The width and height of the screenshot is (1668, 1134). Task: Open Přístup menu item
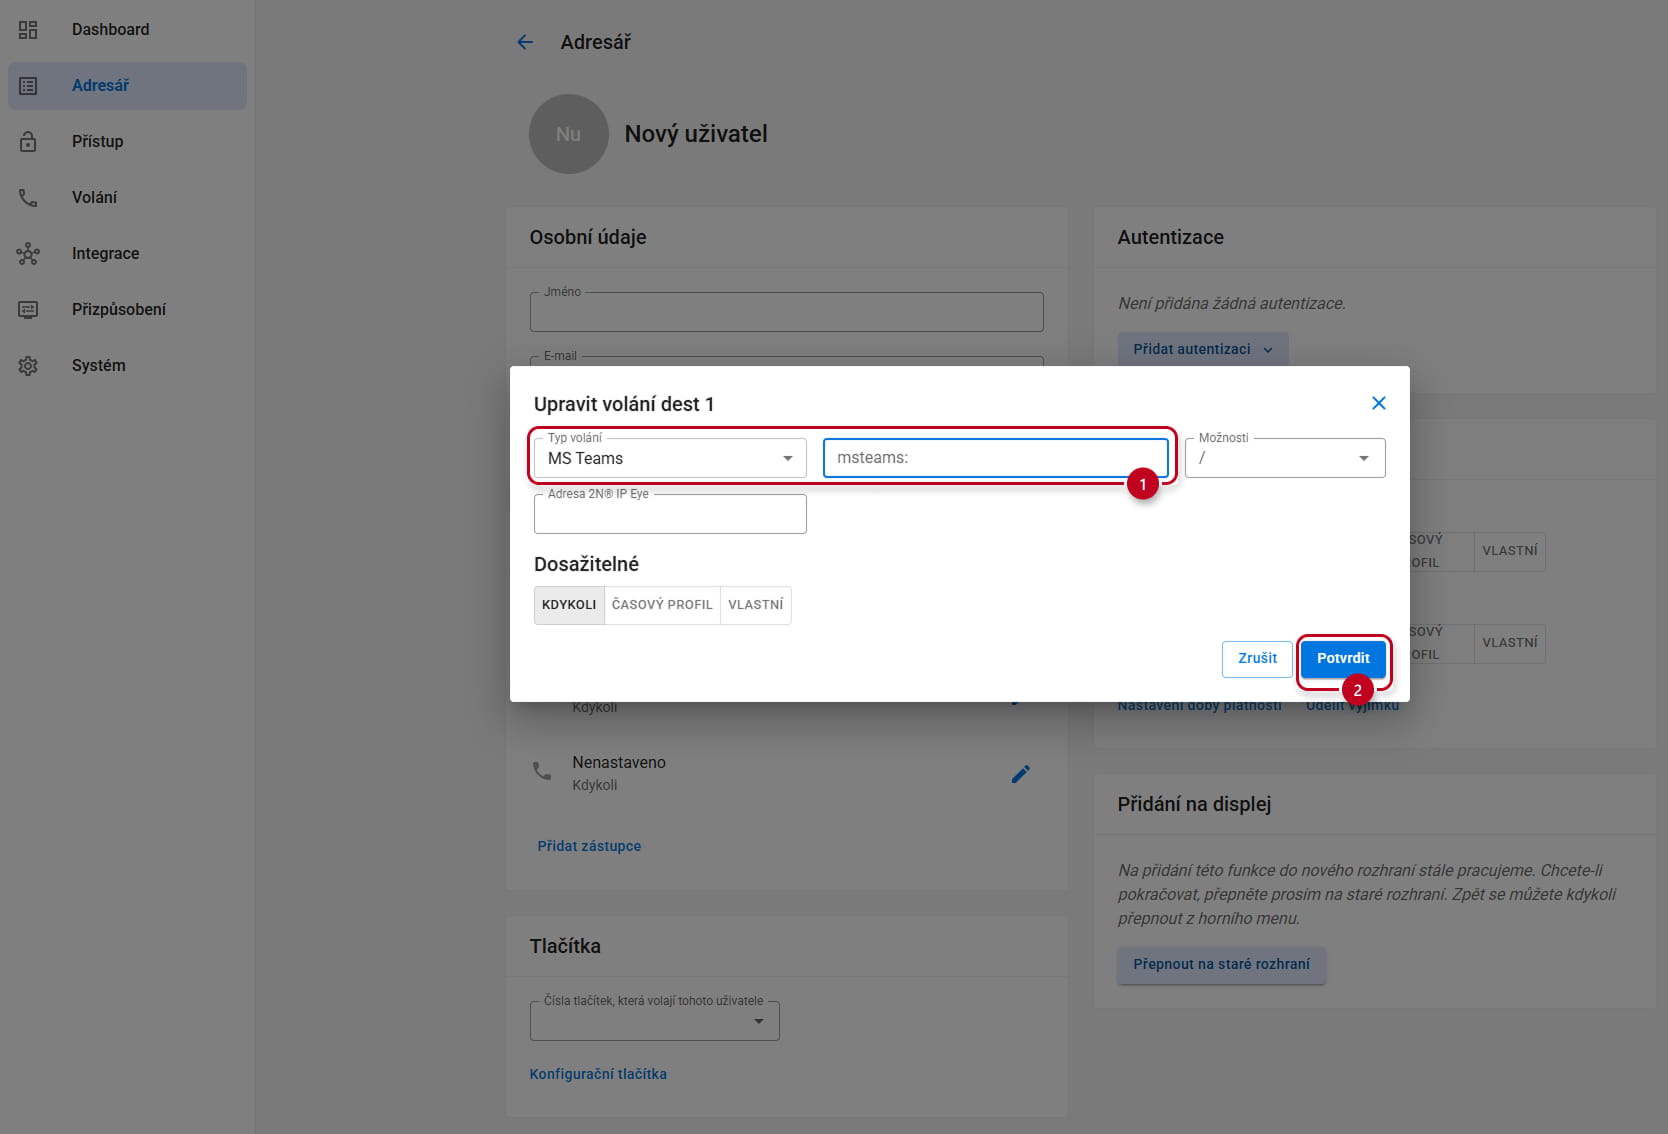(127, 142)
